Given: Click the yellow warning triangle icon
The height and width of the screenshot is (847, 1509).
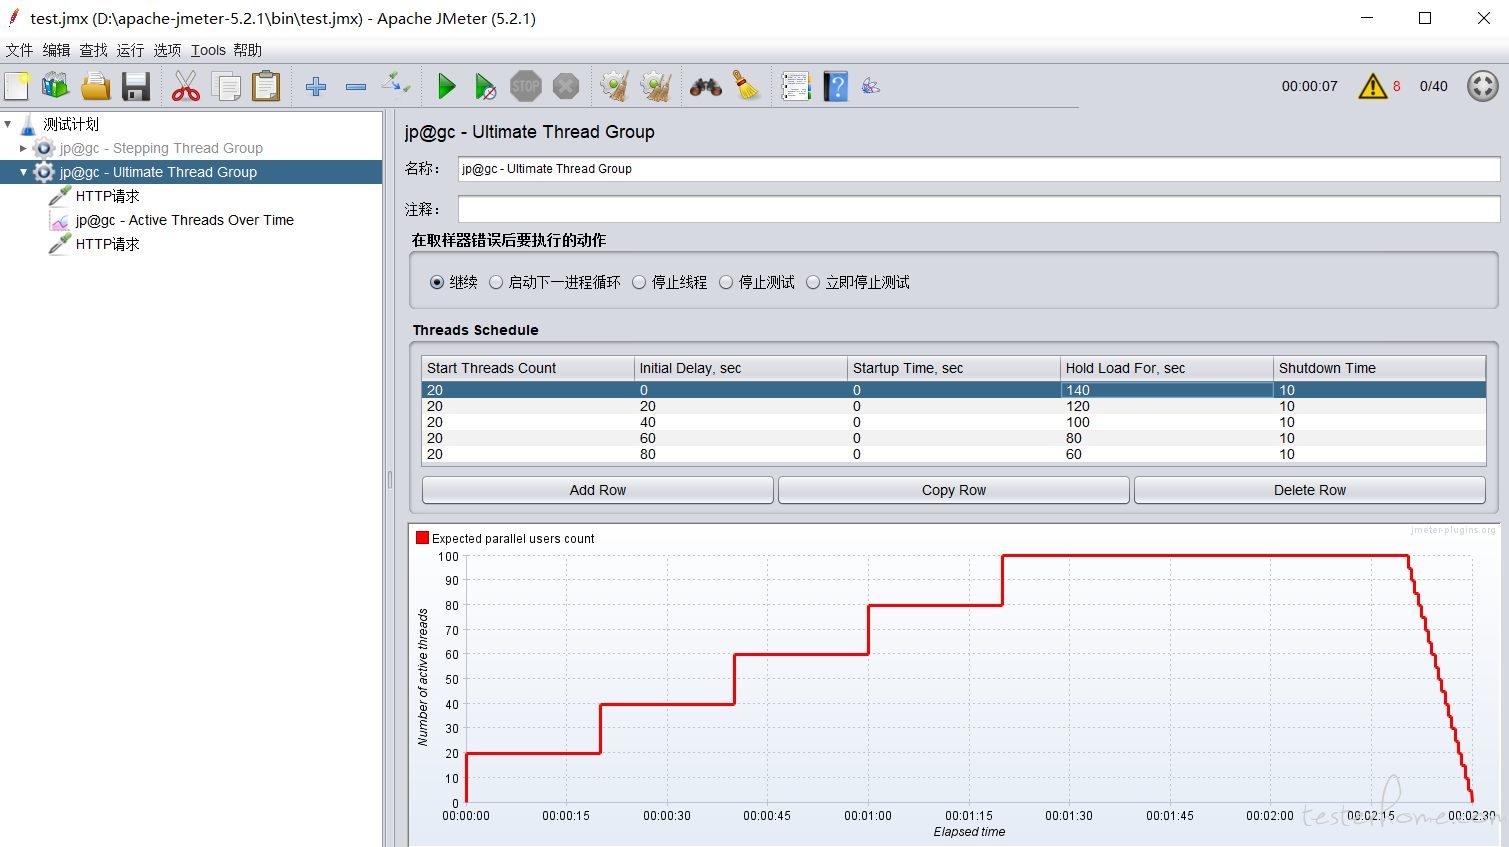Looking at the screenshot, I should tap(1373, 87).
